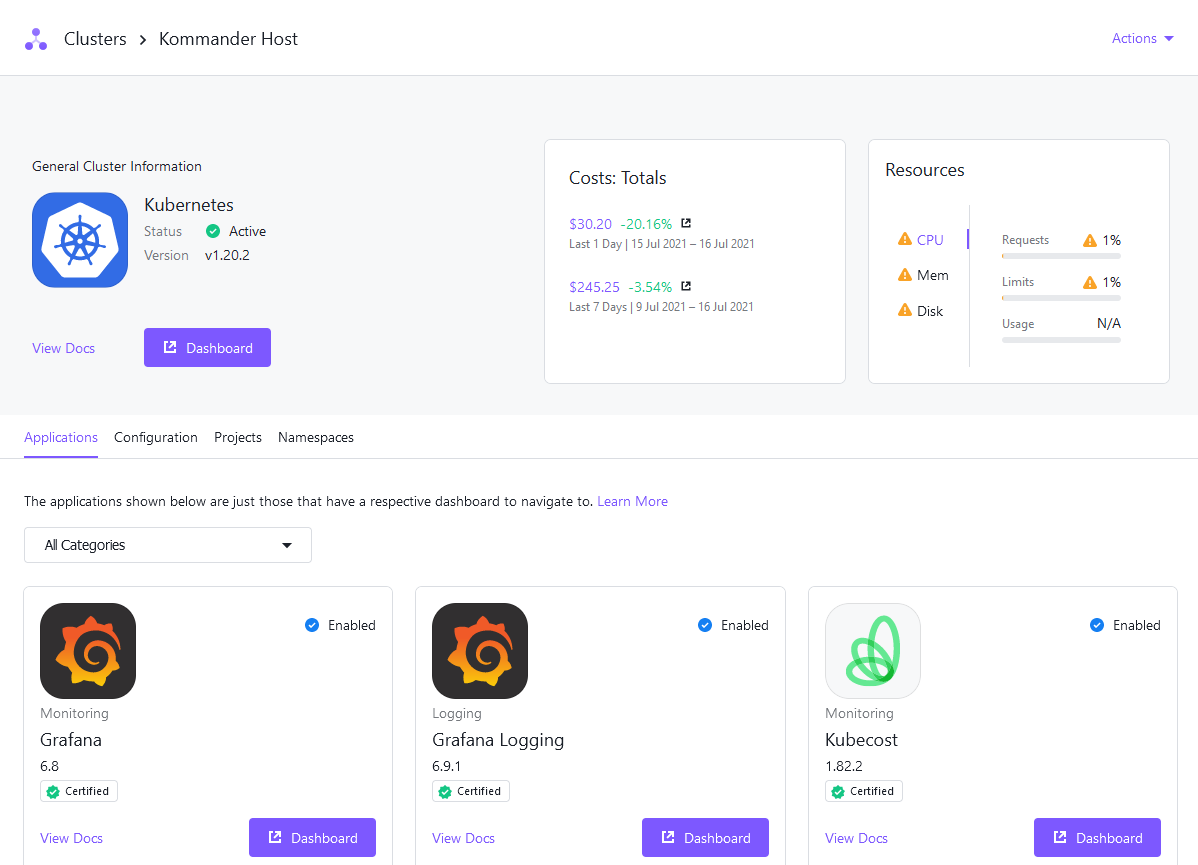Click Grafana's Certified badge
This screenshot has width=1198, height=865.
pos(79,791)
